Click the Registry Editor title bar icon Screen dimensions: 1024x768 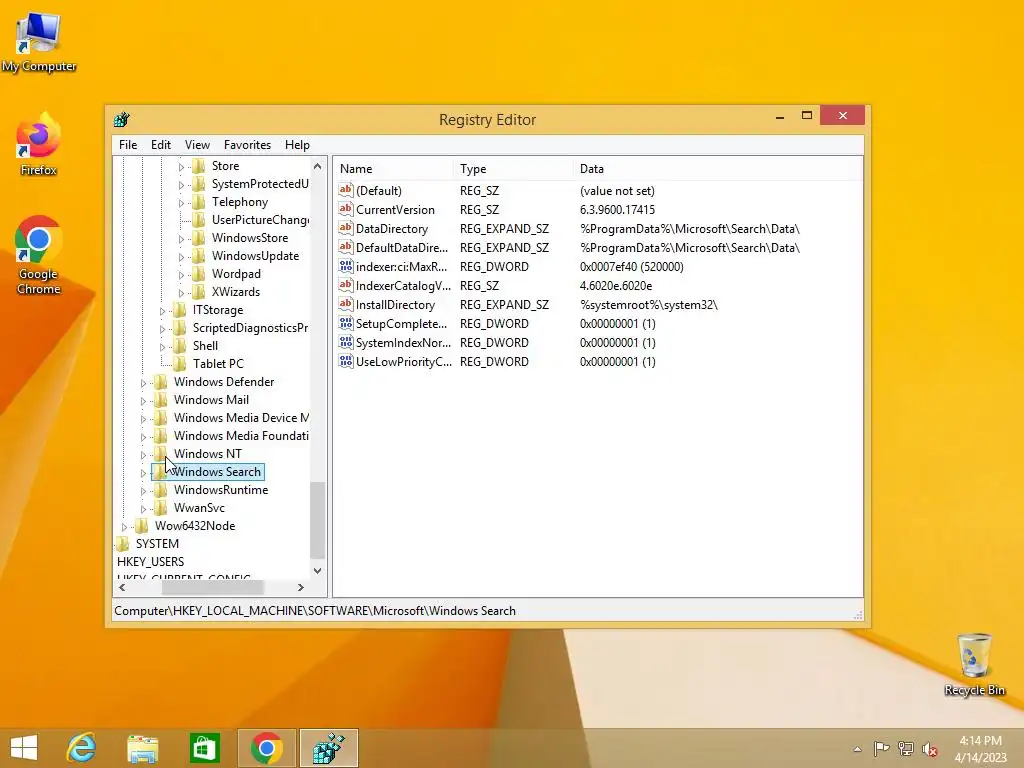121,120
